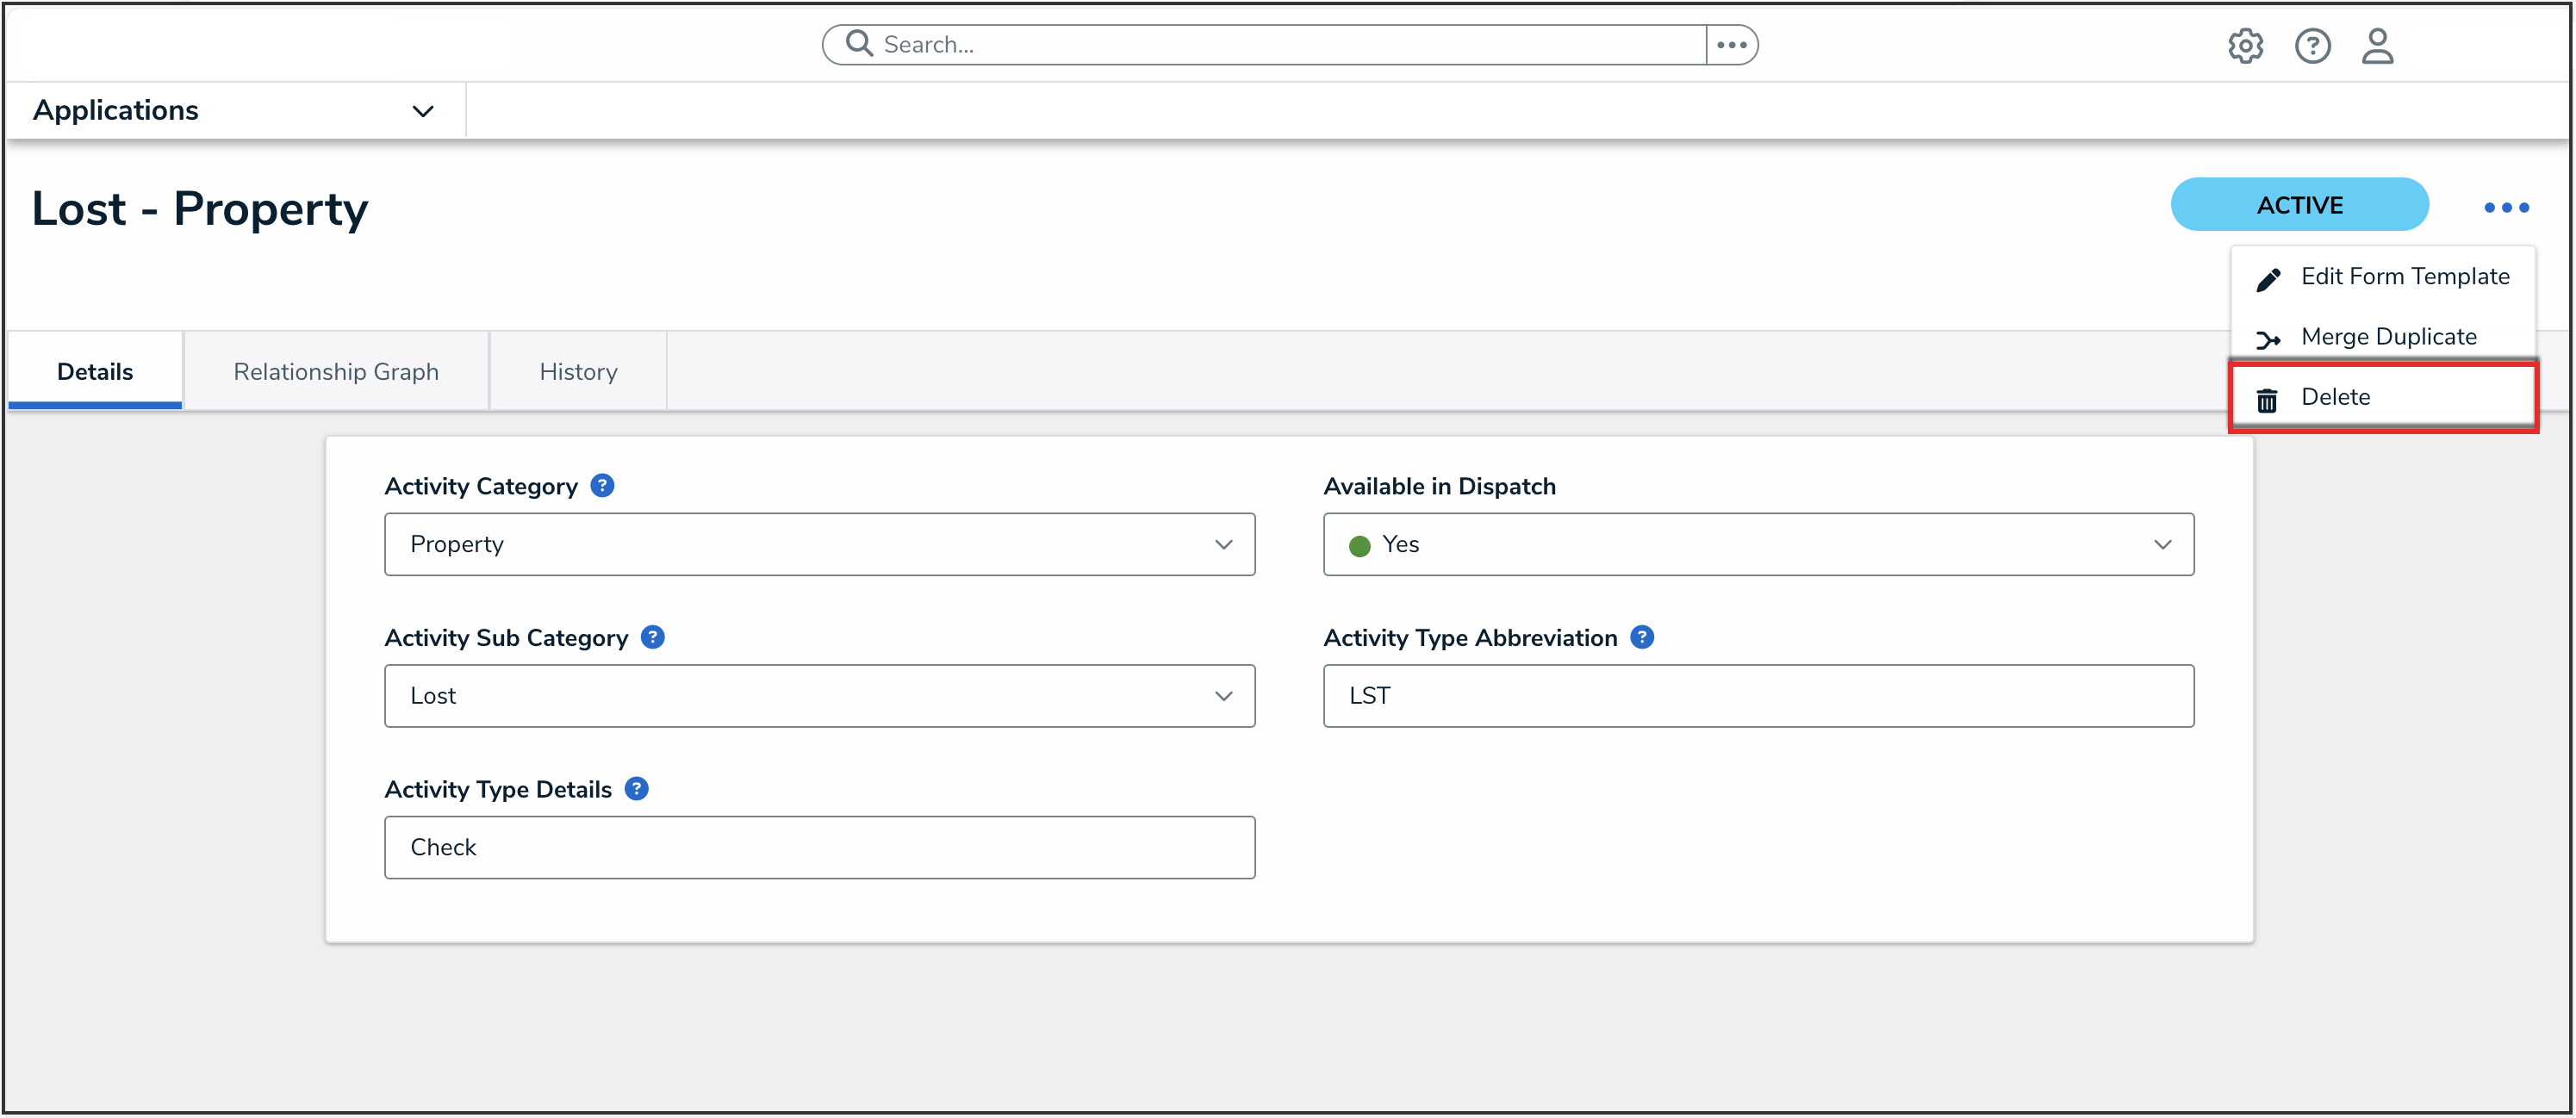Screen dimensions: 2576x1118
Task: Select Edit Form Template menu option
Action: (x=2403, y=277)
